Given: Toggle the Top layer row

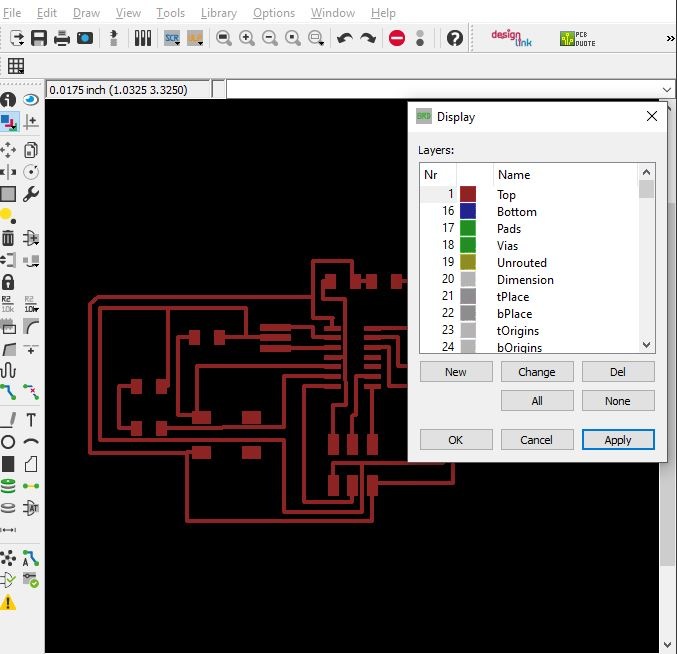Looking at the screenshot, I should (x=528, y=194).
